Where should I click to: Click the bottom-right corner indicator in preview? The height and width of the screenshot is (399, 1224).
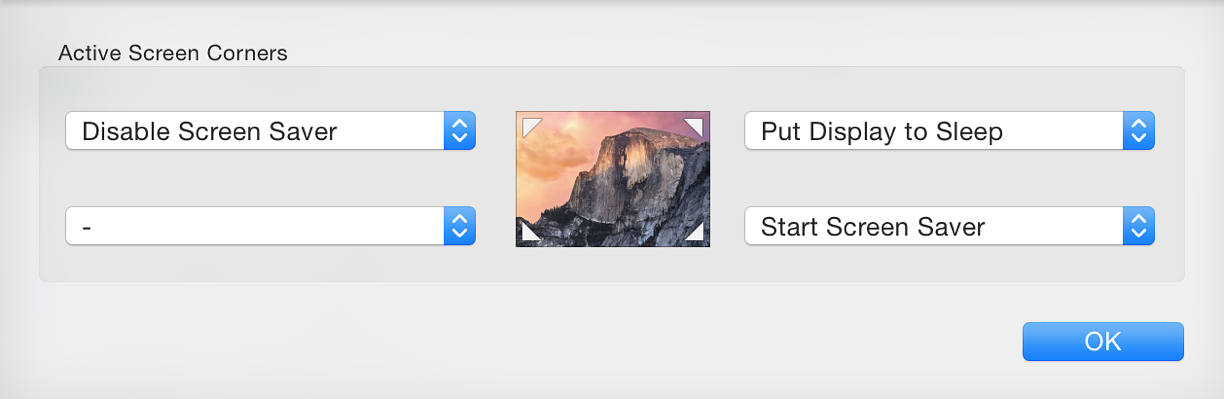click(697, 233)
